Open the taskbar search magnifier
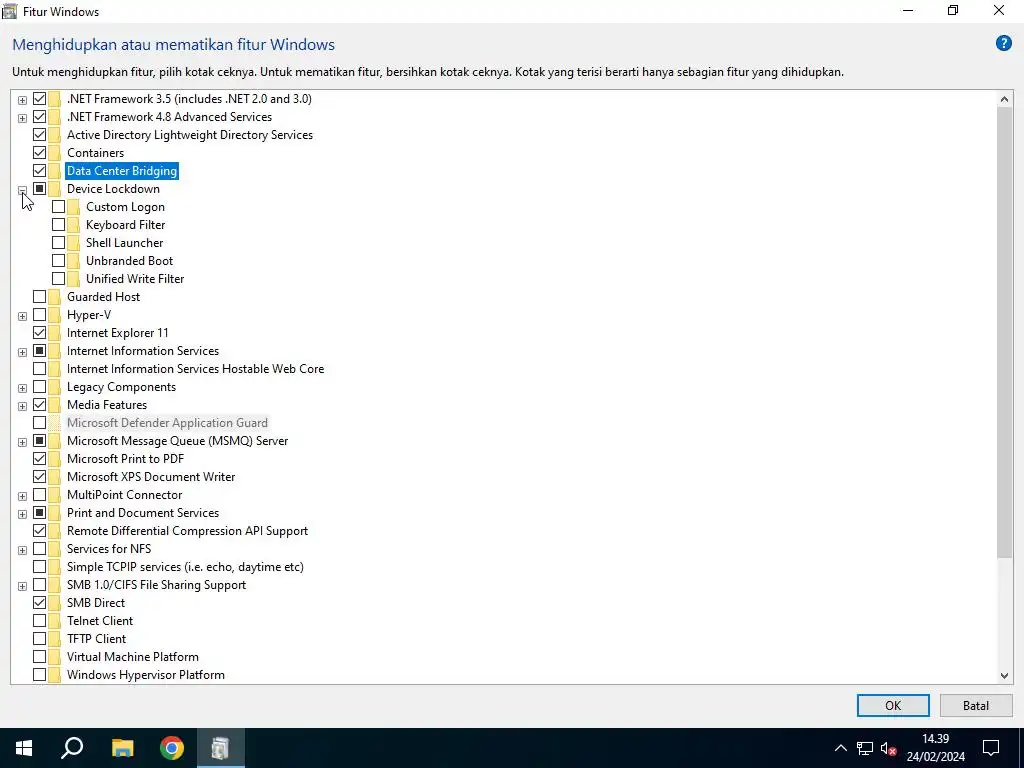Screen dimensions: 1024x768 pos(72,748)
